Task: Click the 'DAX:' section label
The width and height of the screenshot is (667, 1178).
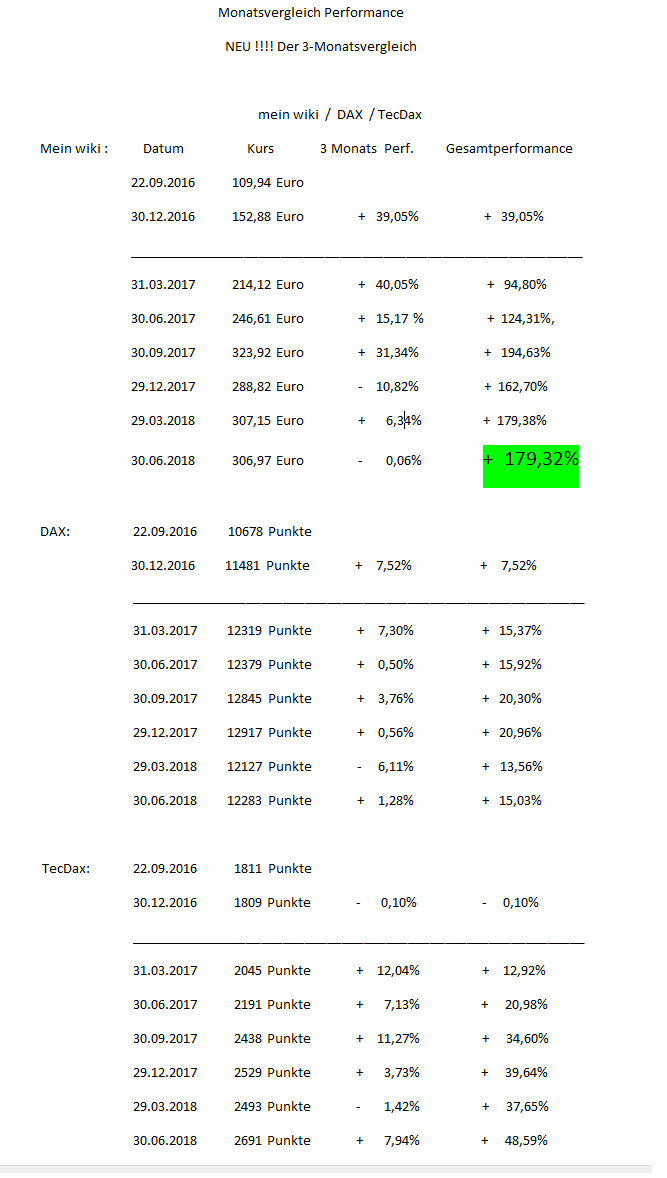Action: click(55, 532)
